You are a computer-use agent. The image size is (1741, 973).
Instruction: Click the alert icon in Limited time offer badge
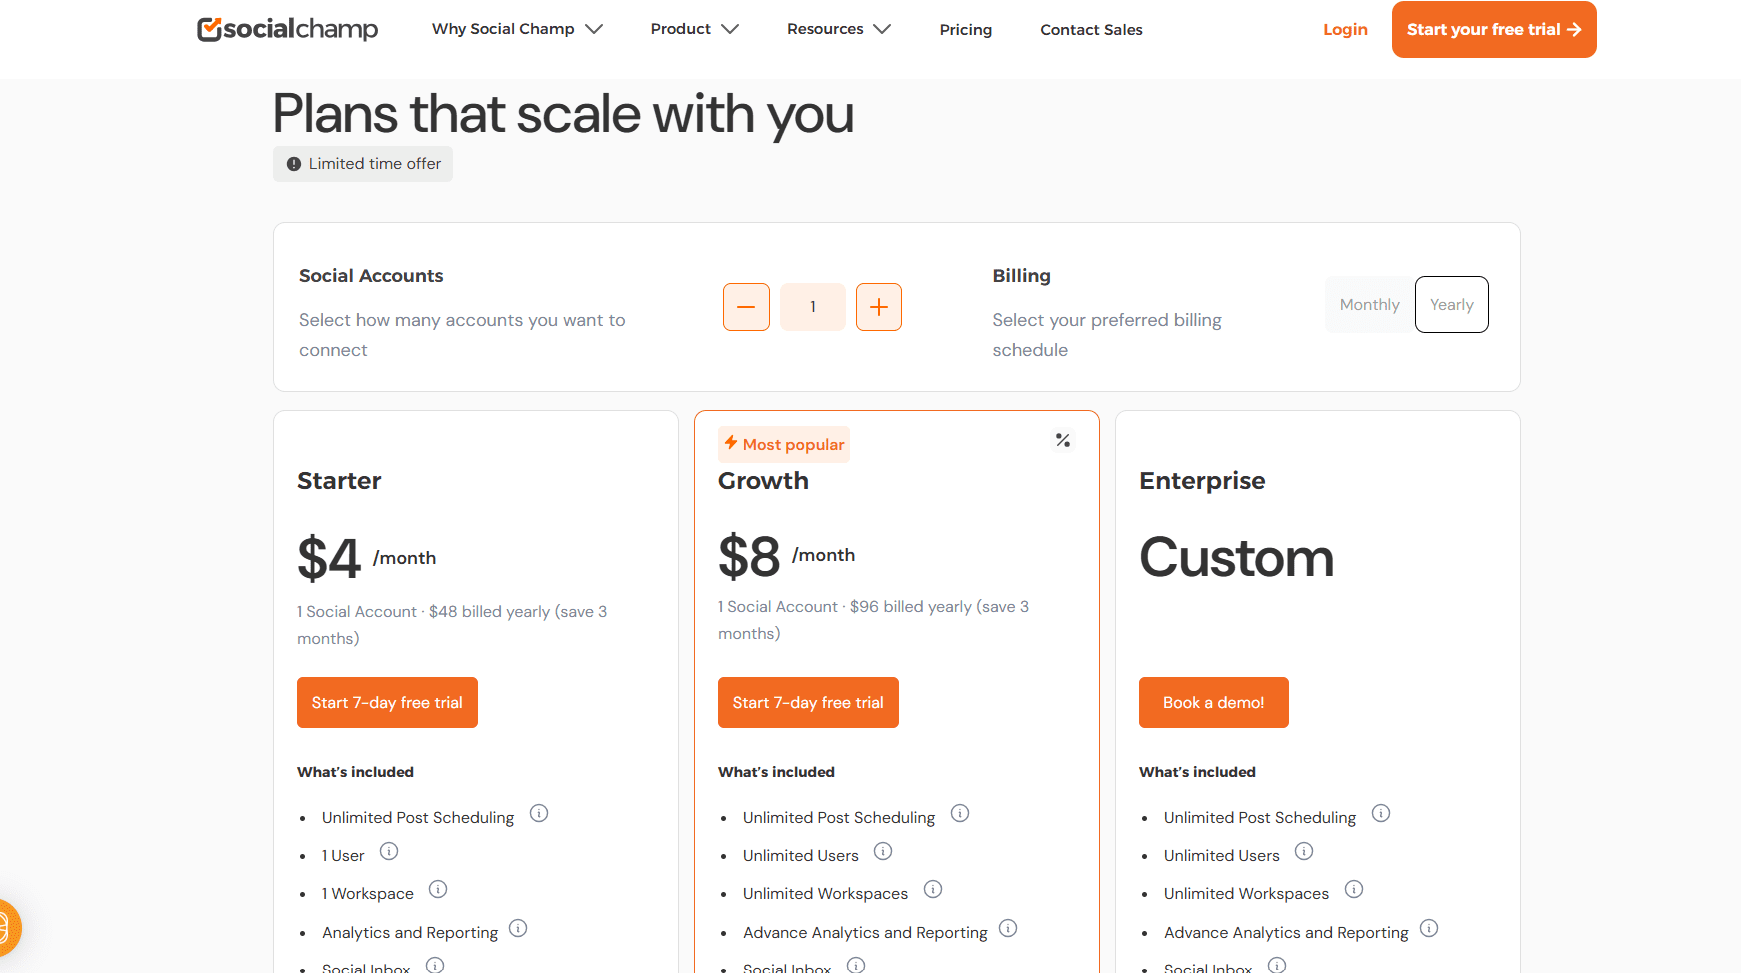293,163
